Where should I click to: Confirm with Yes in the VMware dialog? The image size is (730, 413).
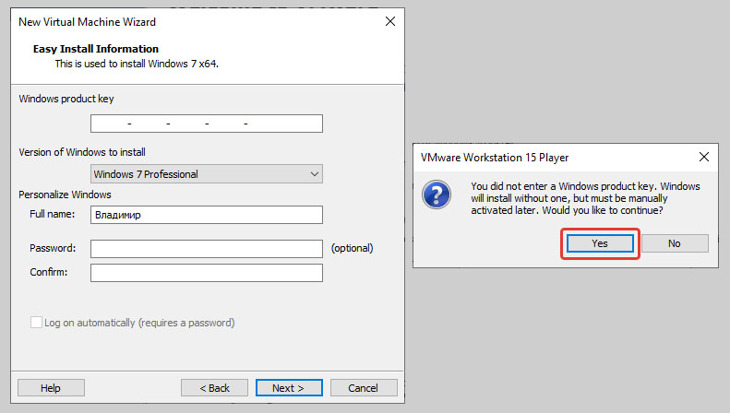pos(600,243)
